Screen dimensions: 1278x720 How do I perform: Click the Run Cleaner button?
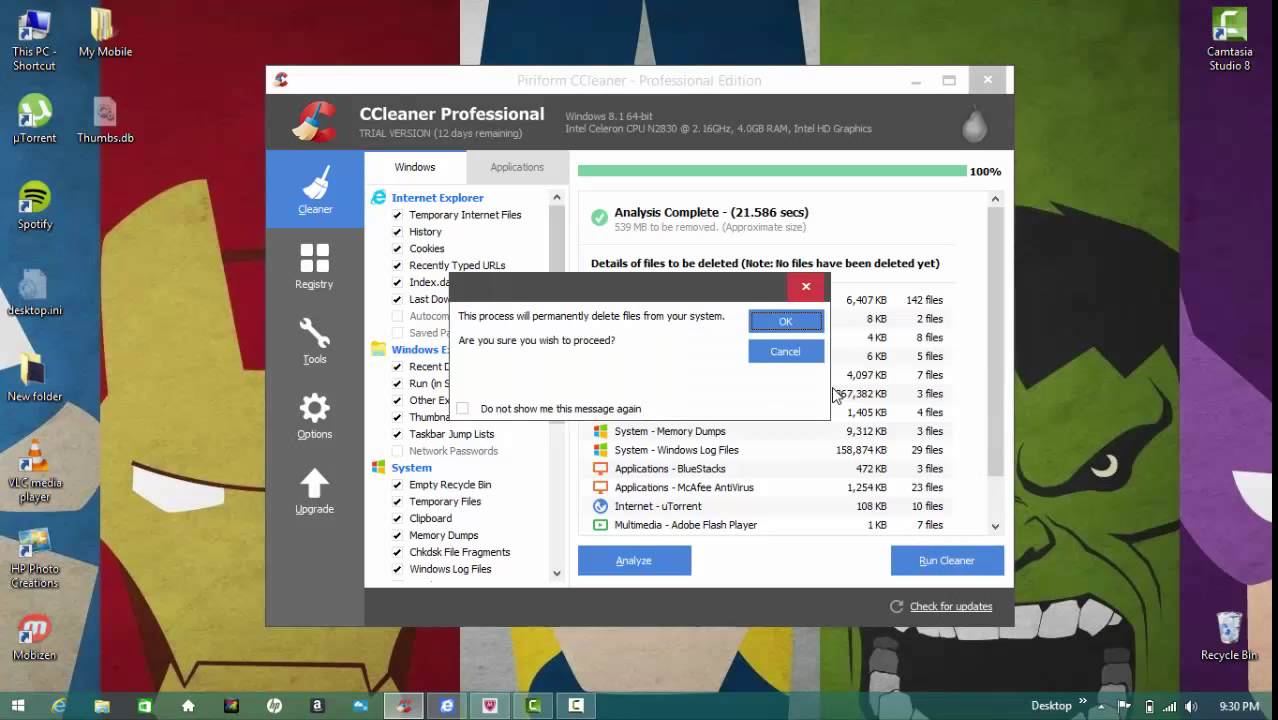pos(947,561)
